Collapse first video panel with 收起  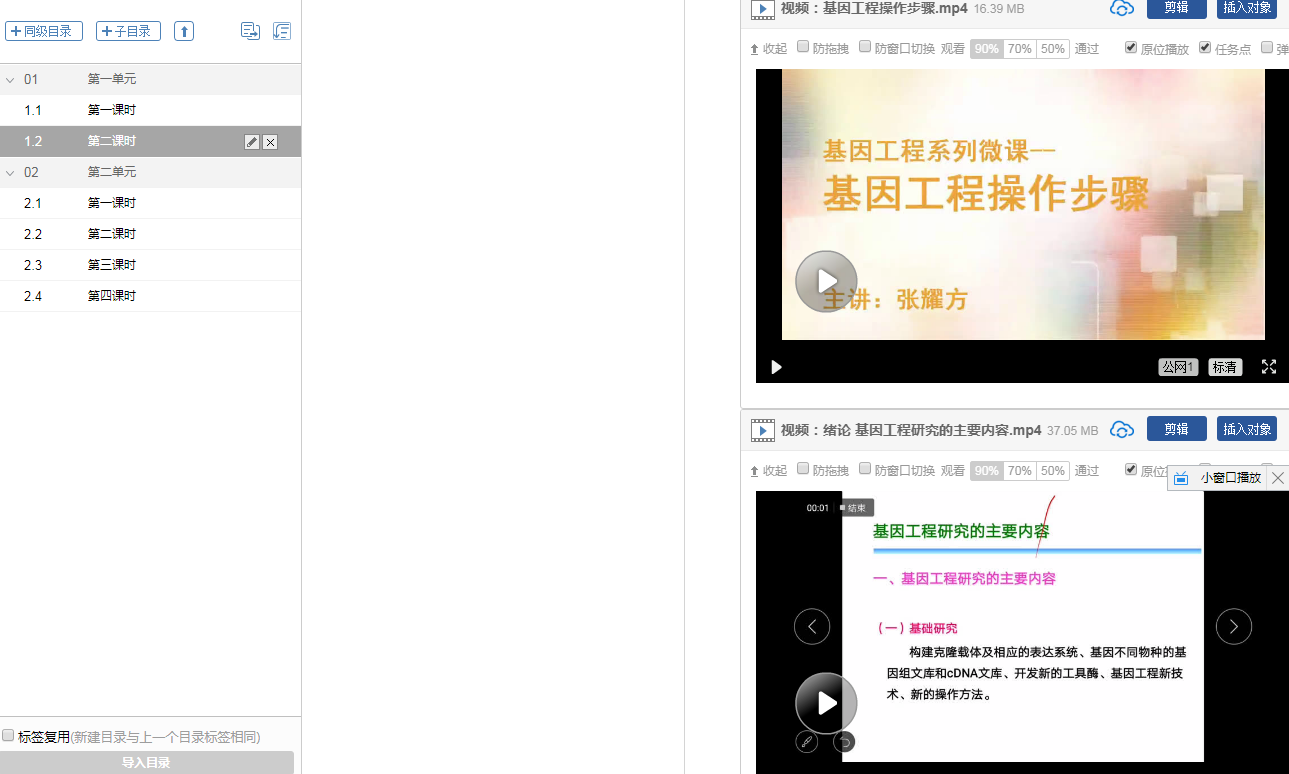point(768,49)
